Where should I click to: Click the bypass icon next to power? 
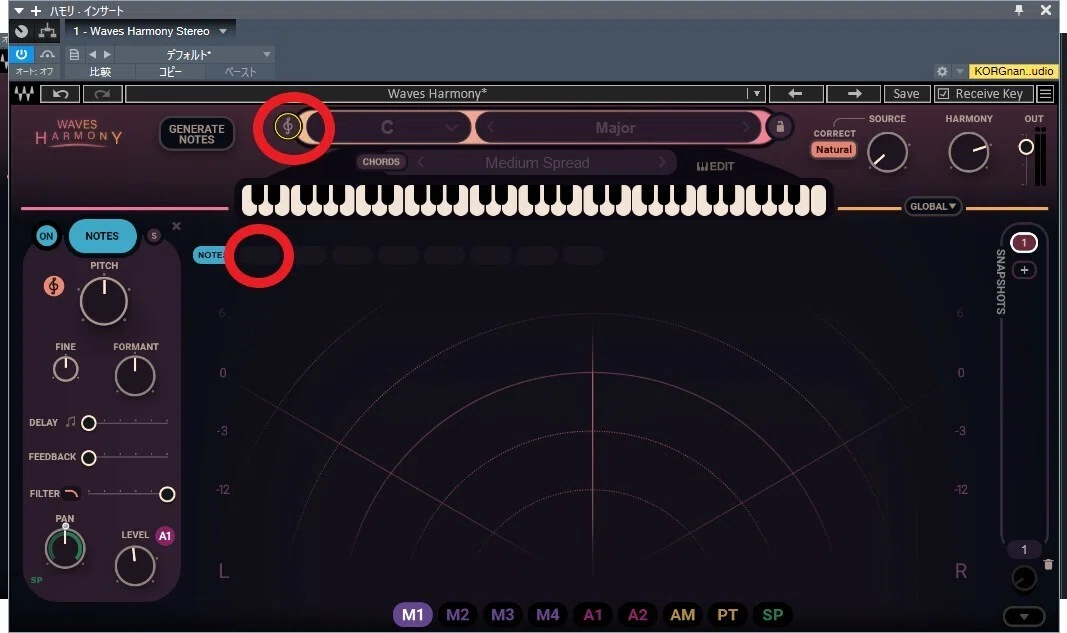[x=48, y=54]
